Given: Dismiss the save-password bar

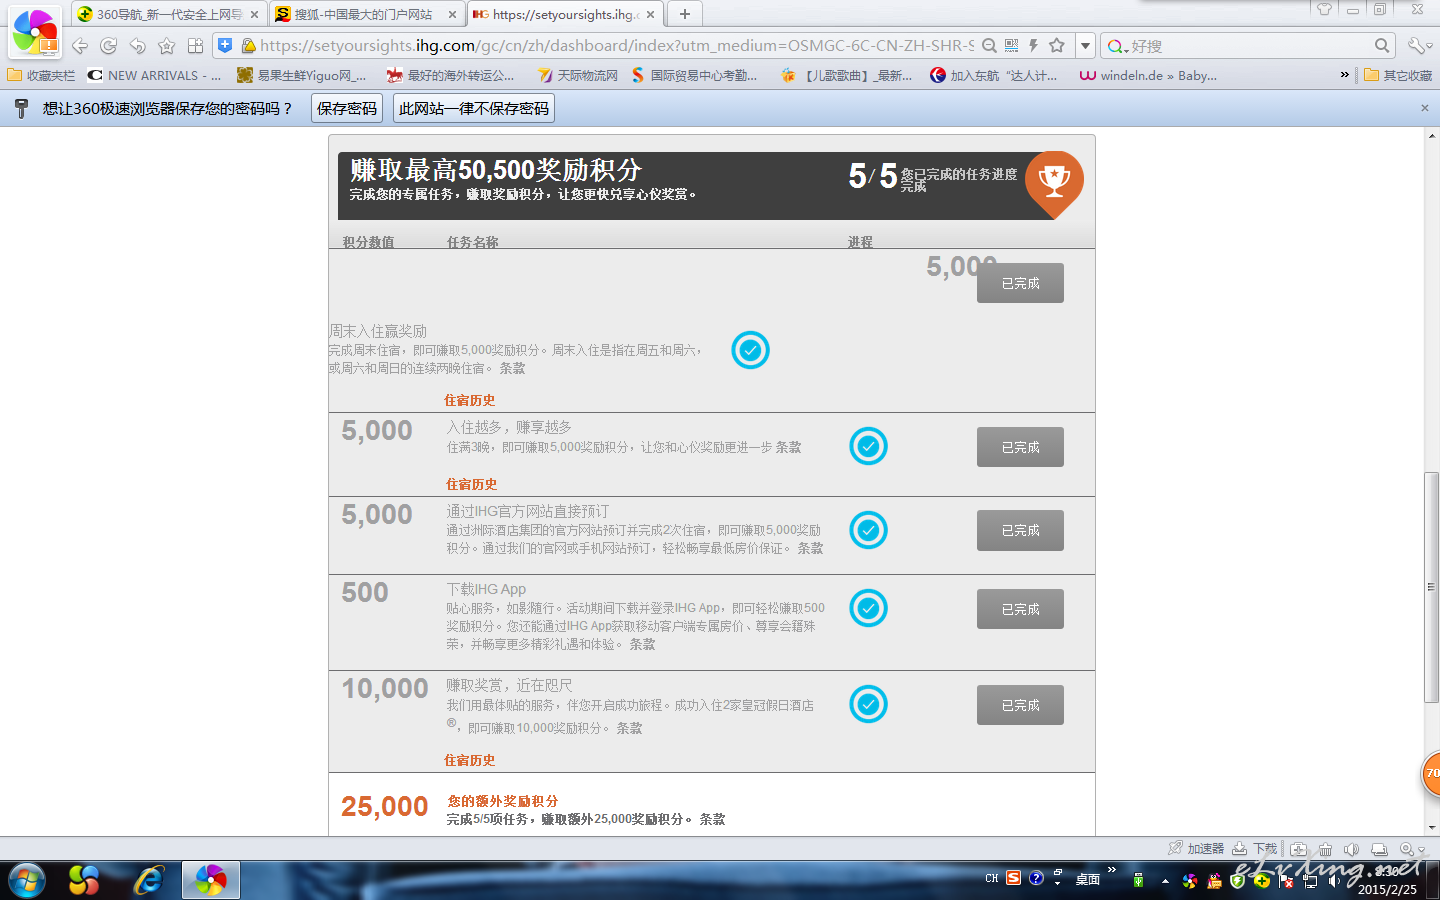Looking at the screenshot, I should tap(1425, 108).
